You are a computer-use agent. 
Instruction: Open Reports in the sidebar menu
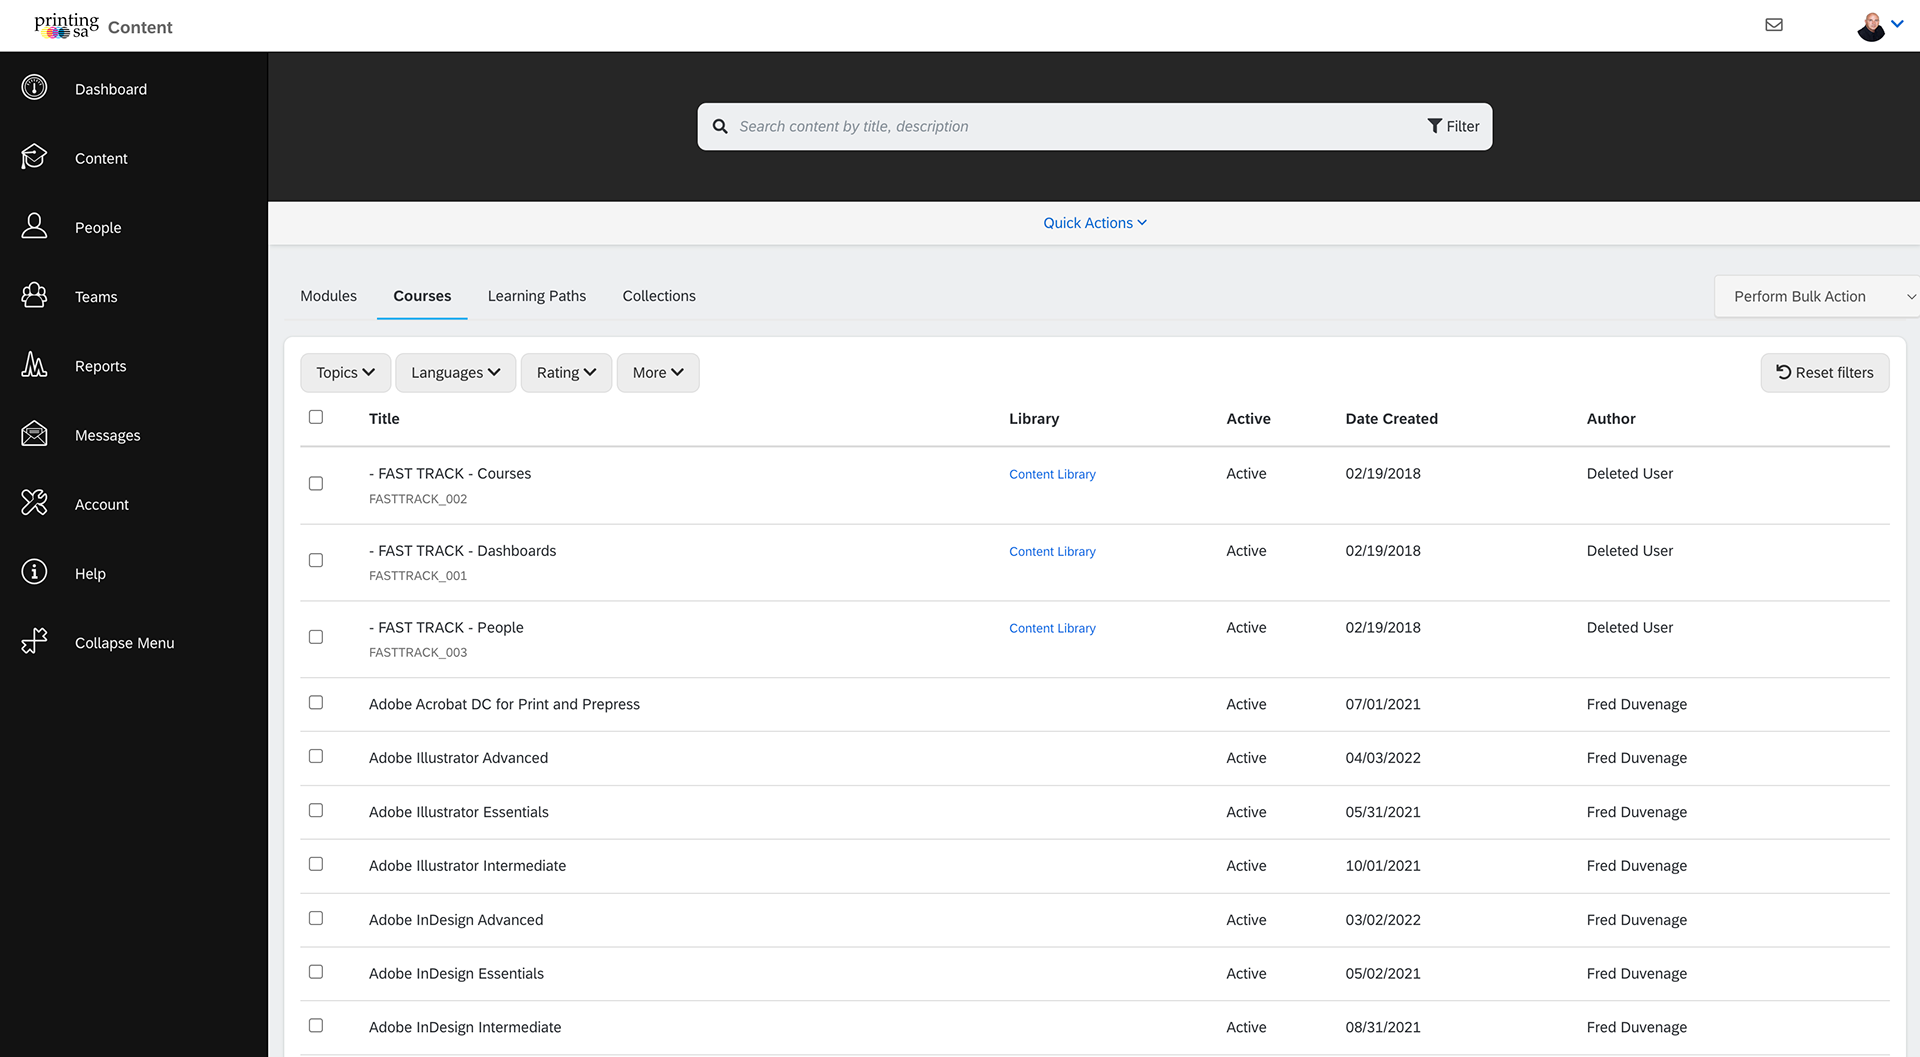101,366
